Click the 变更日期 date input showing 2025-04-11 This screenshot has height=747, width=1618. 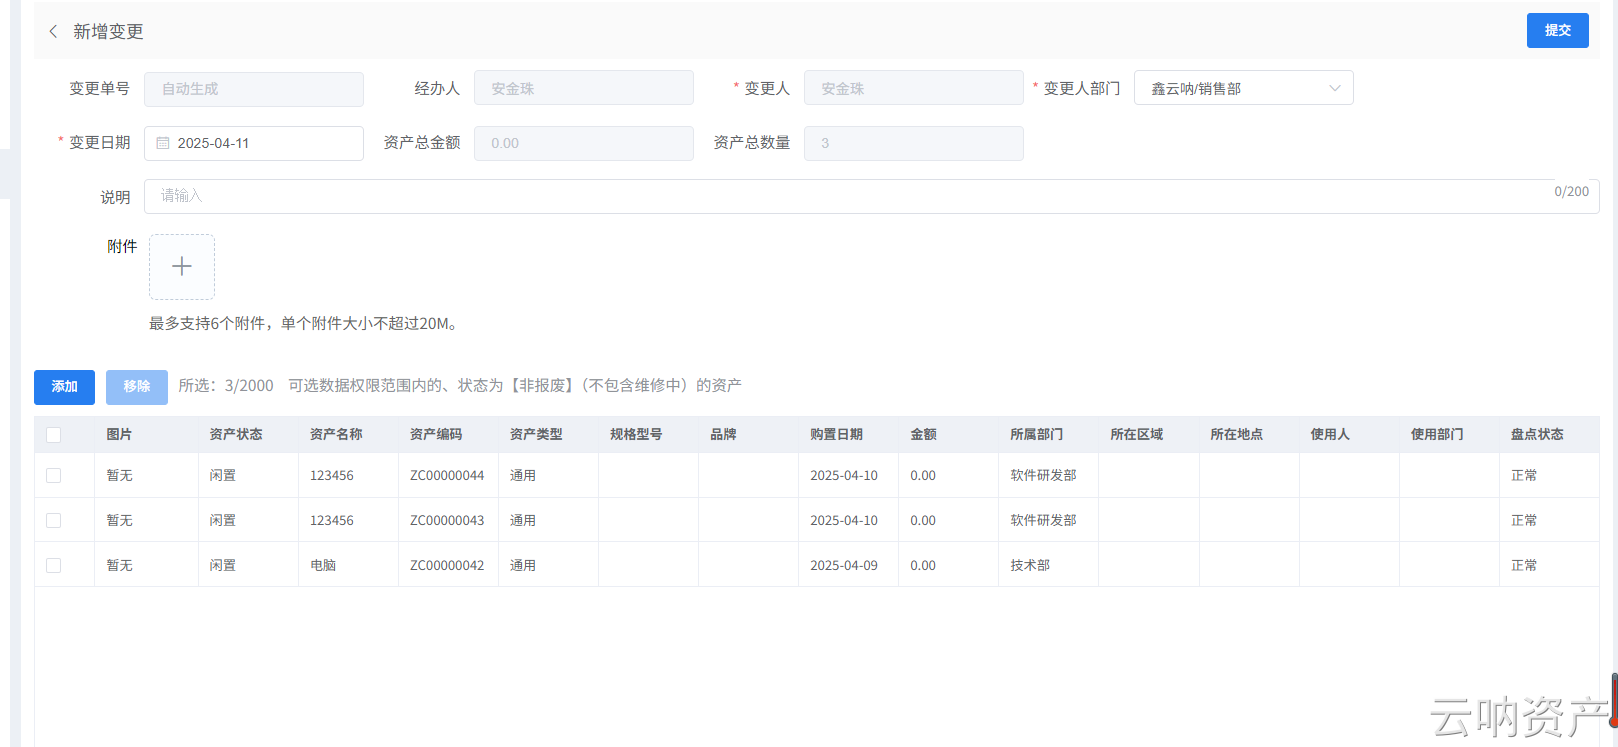[254, 143]
